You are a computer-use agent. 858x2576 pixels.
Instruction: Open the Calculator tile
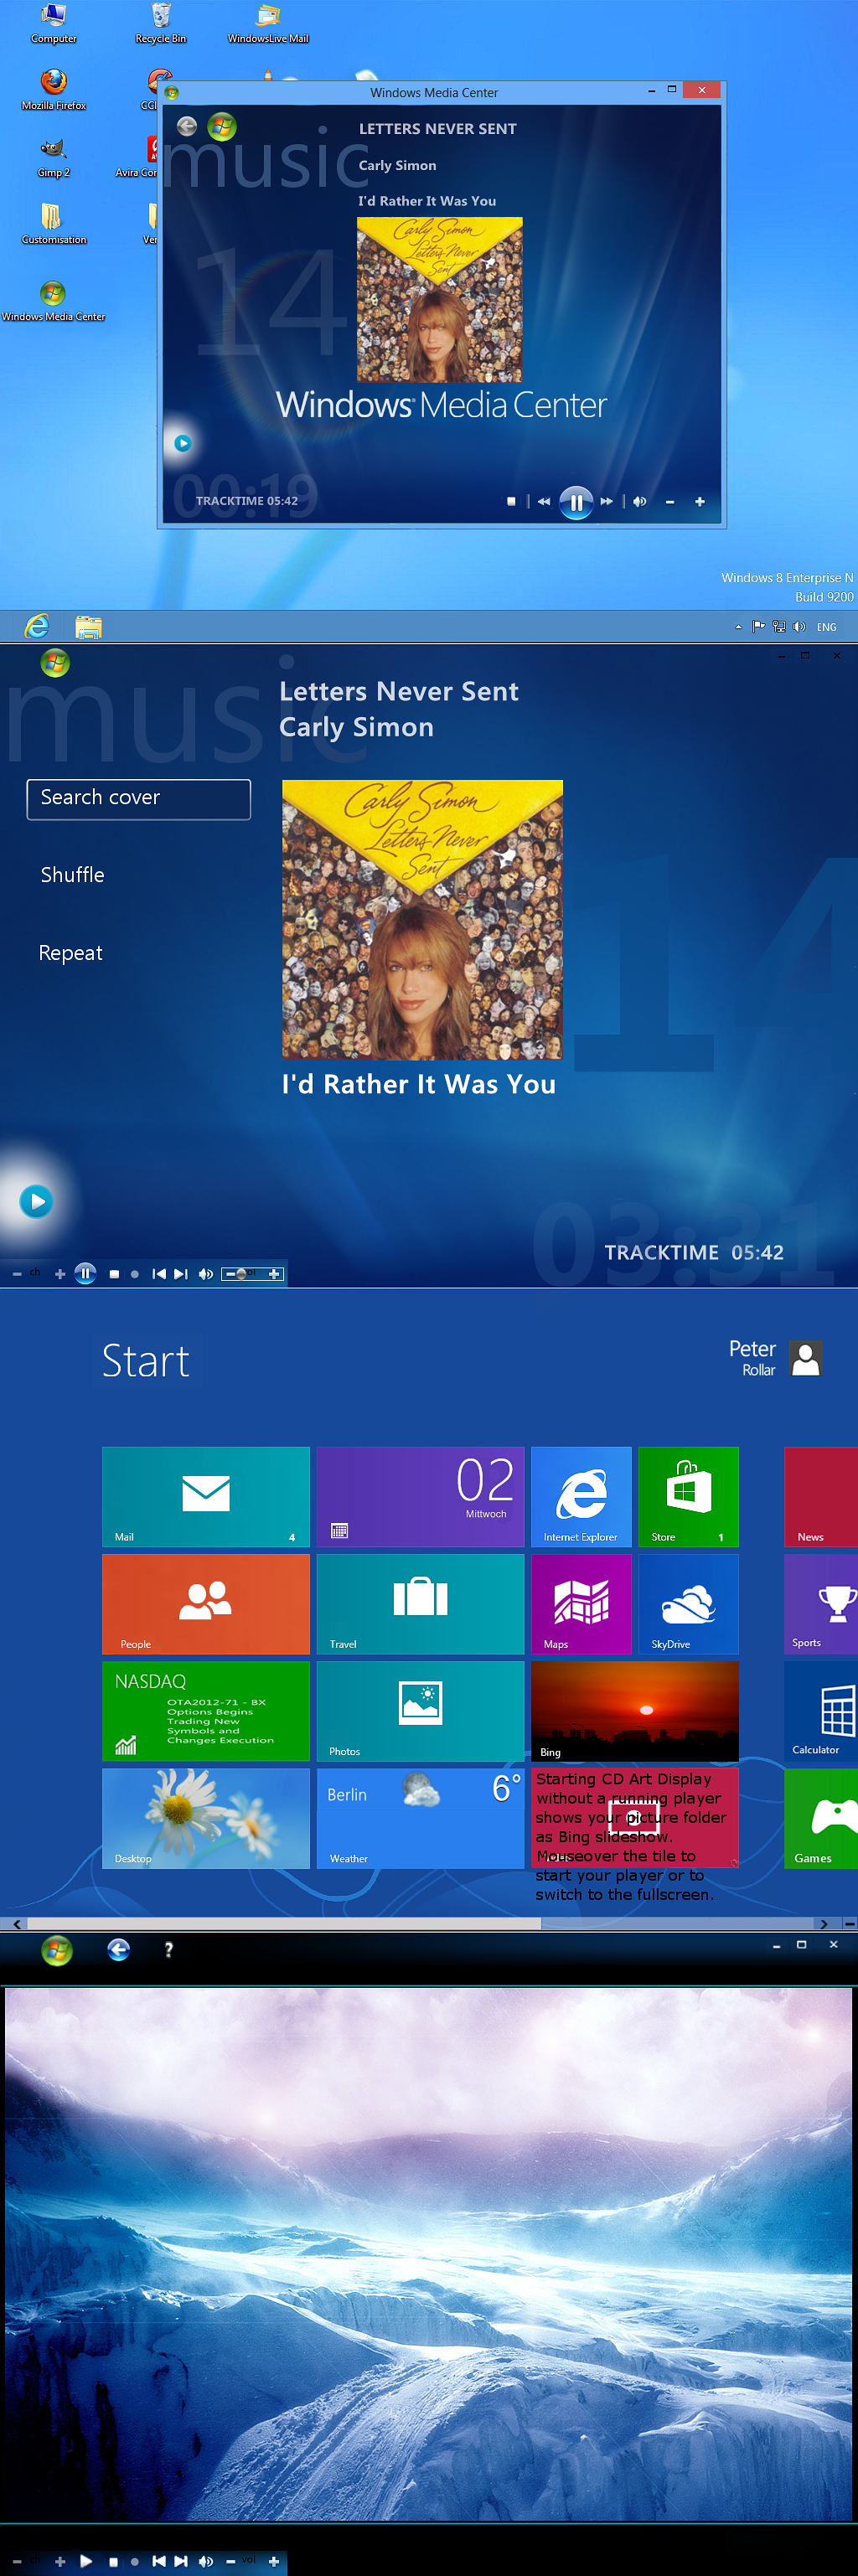click(x=821, y=1711)
